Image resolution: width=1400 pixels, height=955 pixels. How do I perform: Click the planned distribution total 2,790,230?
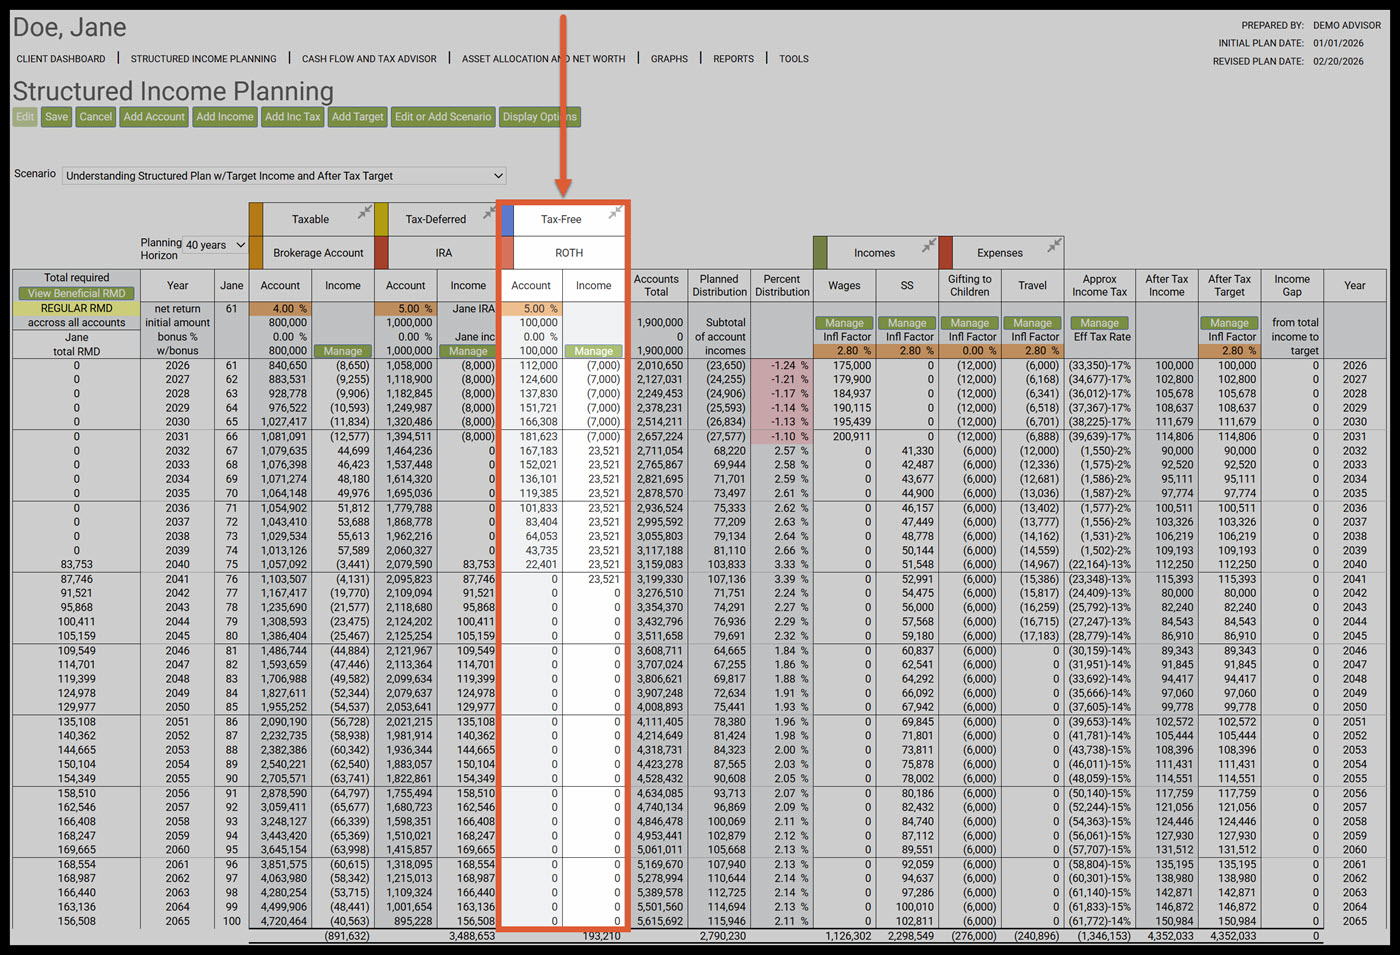(x=722, y=936)
